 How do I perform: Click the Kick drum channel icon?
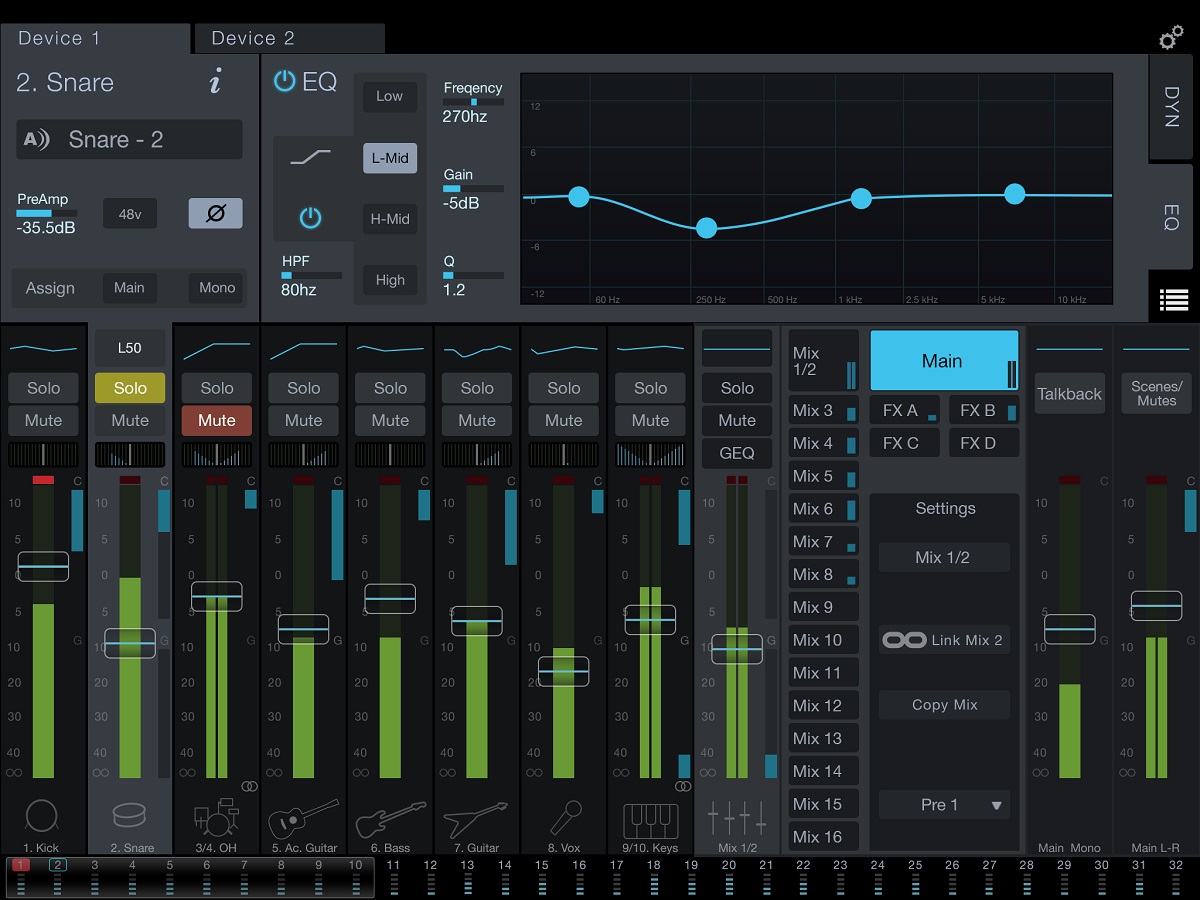click(42, 817)
